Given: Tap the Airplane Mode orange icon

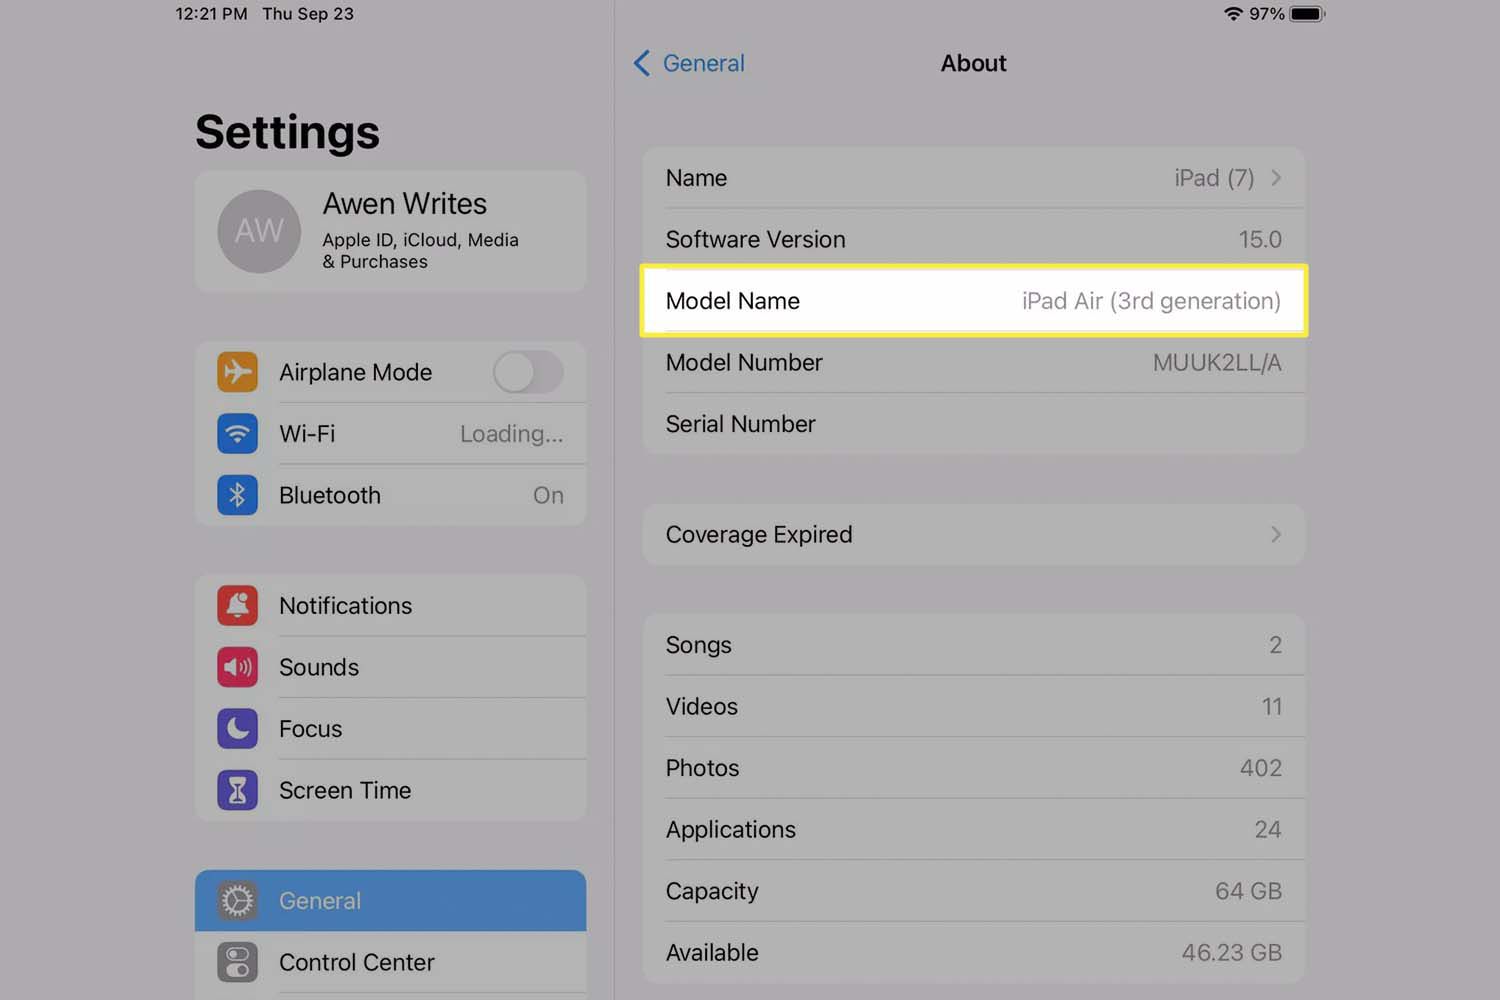Looking at the screenshot, I should coord(237,372).
